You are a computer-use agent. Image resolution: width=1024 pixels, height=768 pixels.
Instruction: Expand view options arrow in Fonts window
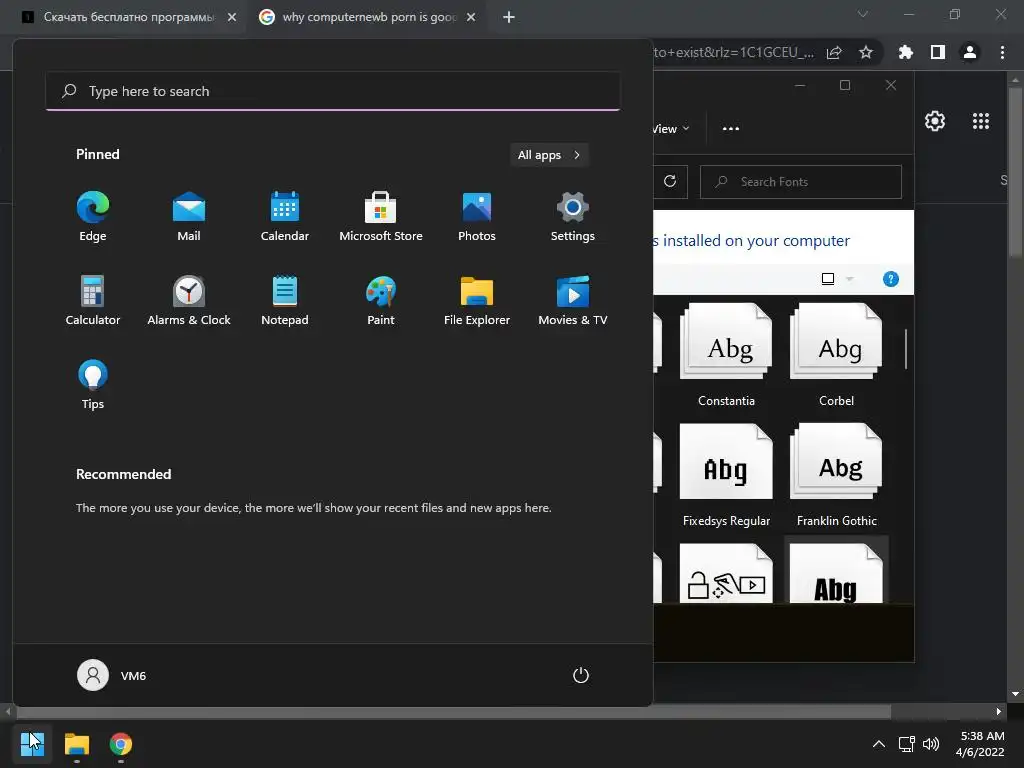pos(850,279)
